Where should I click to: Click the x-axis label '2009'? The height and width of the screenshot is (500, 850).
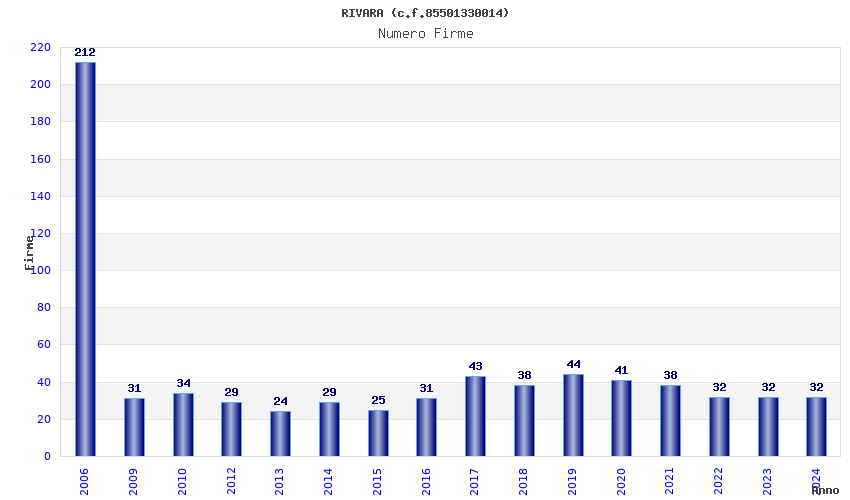pyautogui.click(x=133, y=482)
